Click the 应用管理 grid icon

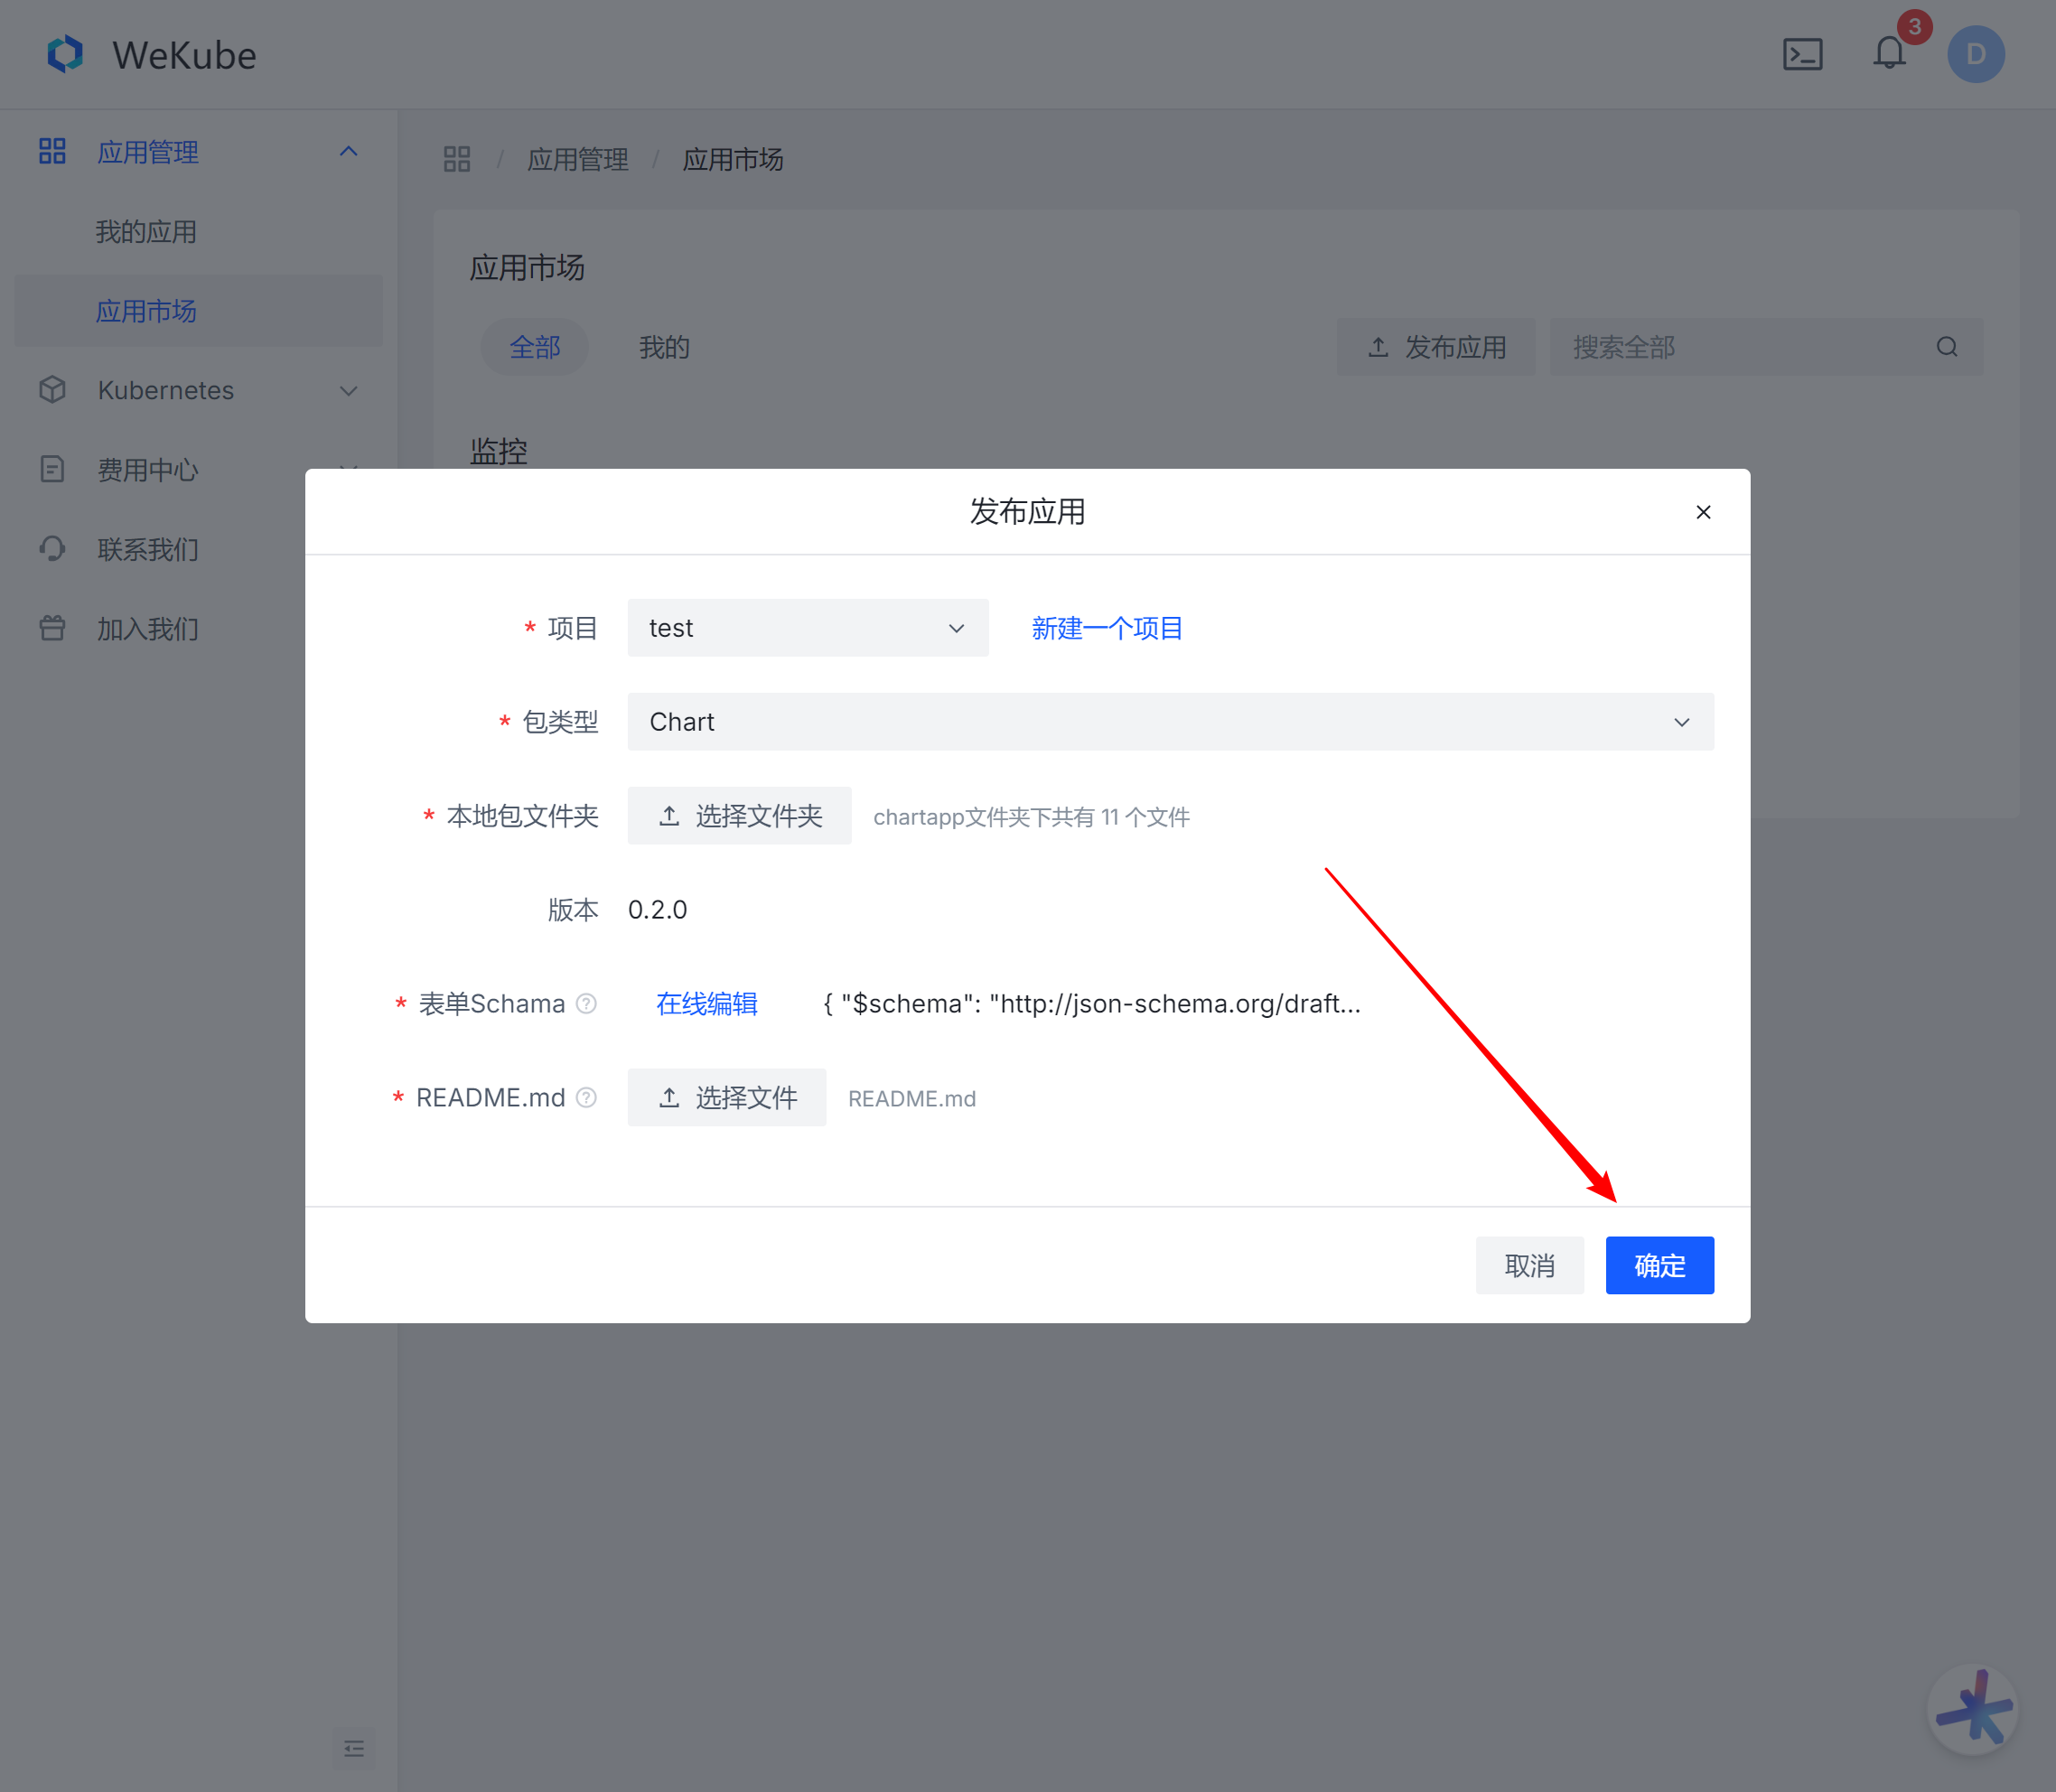52,151
